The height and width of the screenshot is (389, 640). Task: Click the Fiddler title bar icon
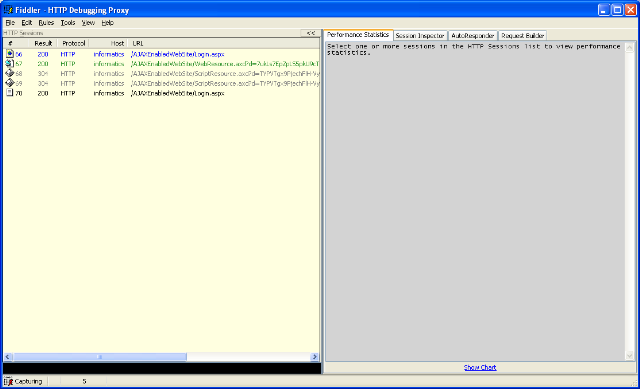point(8,10)
